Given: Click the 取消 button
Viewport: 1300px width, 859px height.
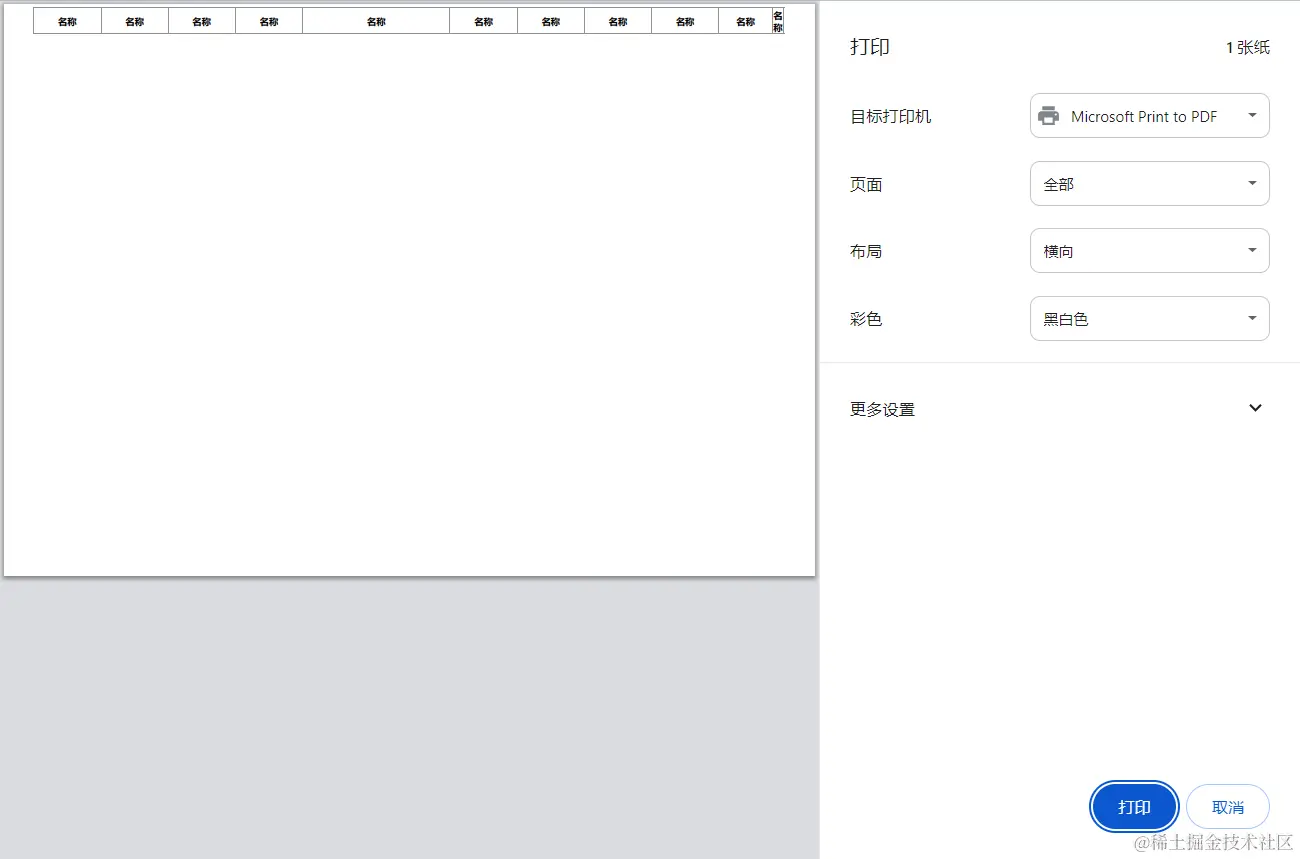Looking at the screenshot, I should pyautogui.click(x=1228, y=807).
